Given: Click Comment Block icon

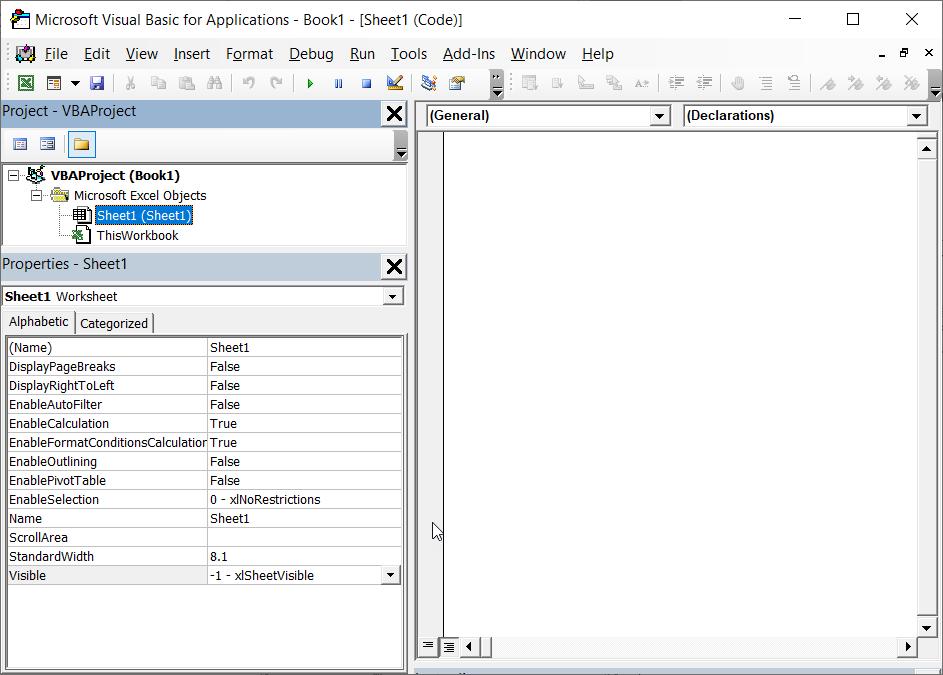Looking at the screenshot, I should click(x=766, y=83).
